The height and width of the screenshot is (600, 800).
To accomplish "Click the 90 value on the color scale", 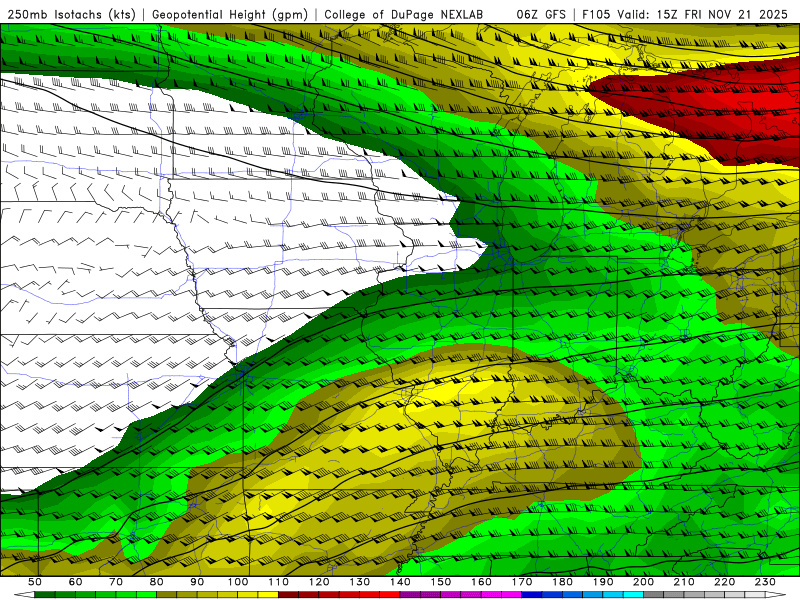I will [x=197, y=582].
